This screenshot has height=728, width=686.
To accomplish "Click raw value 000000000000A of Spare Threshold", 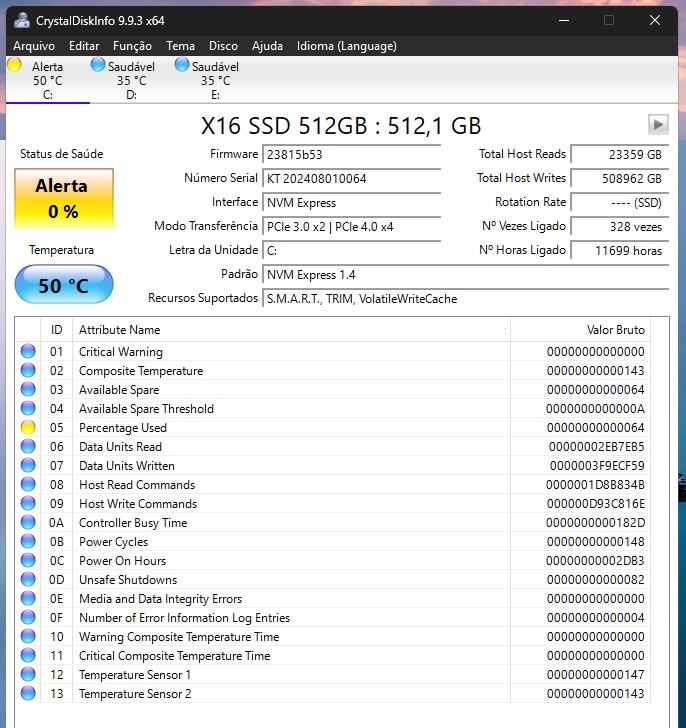I will click(595, 409).
